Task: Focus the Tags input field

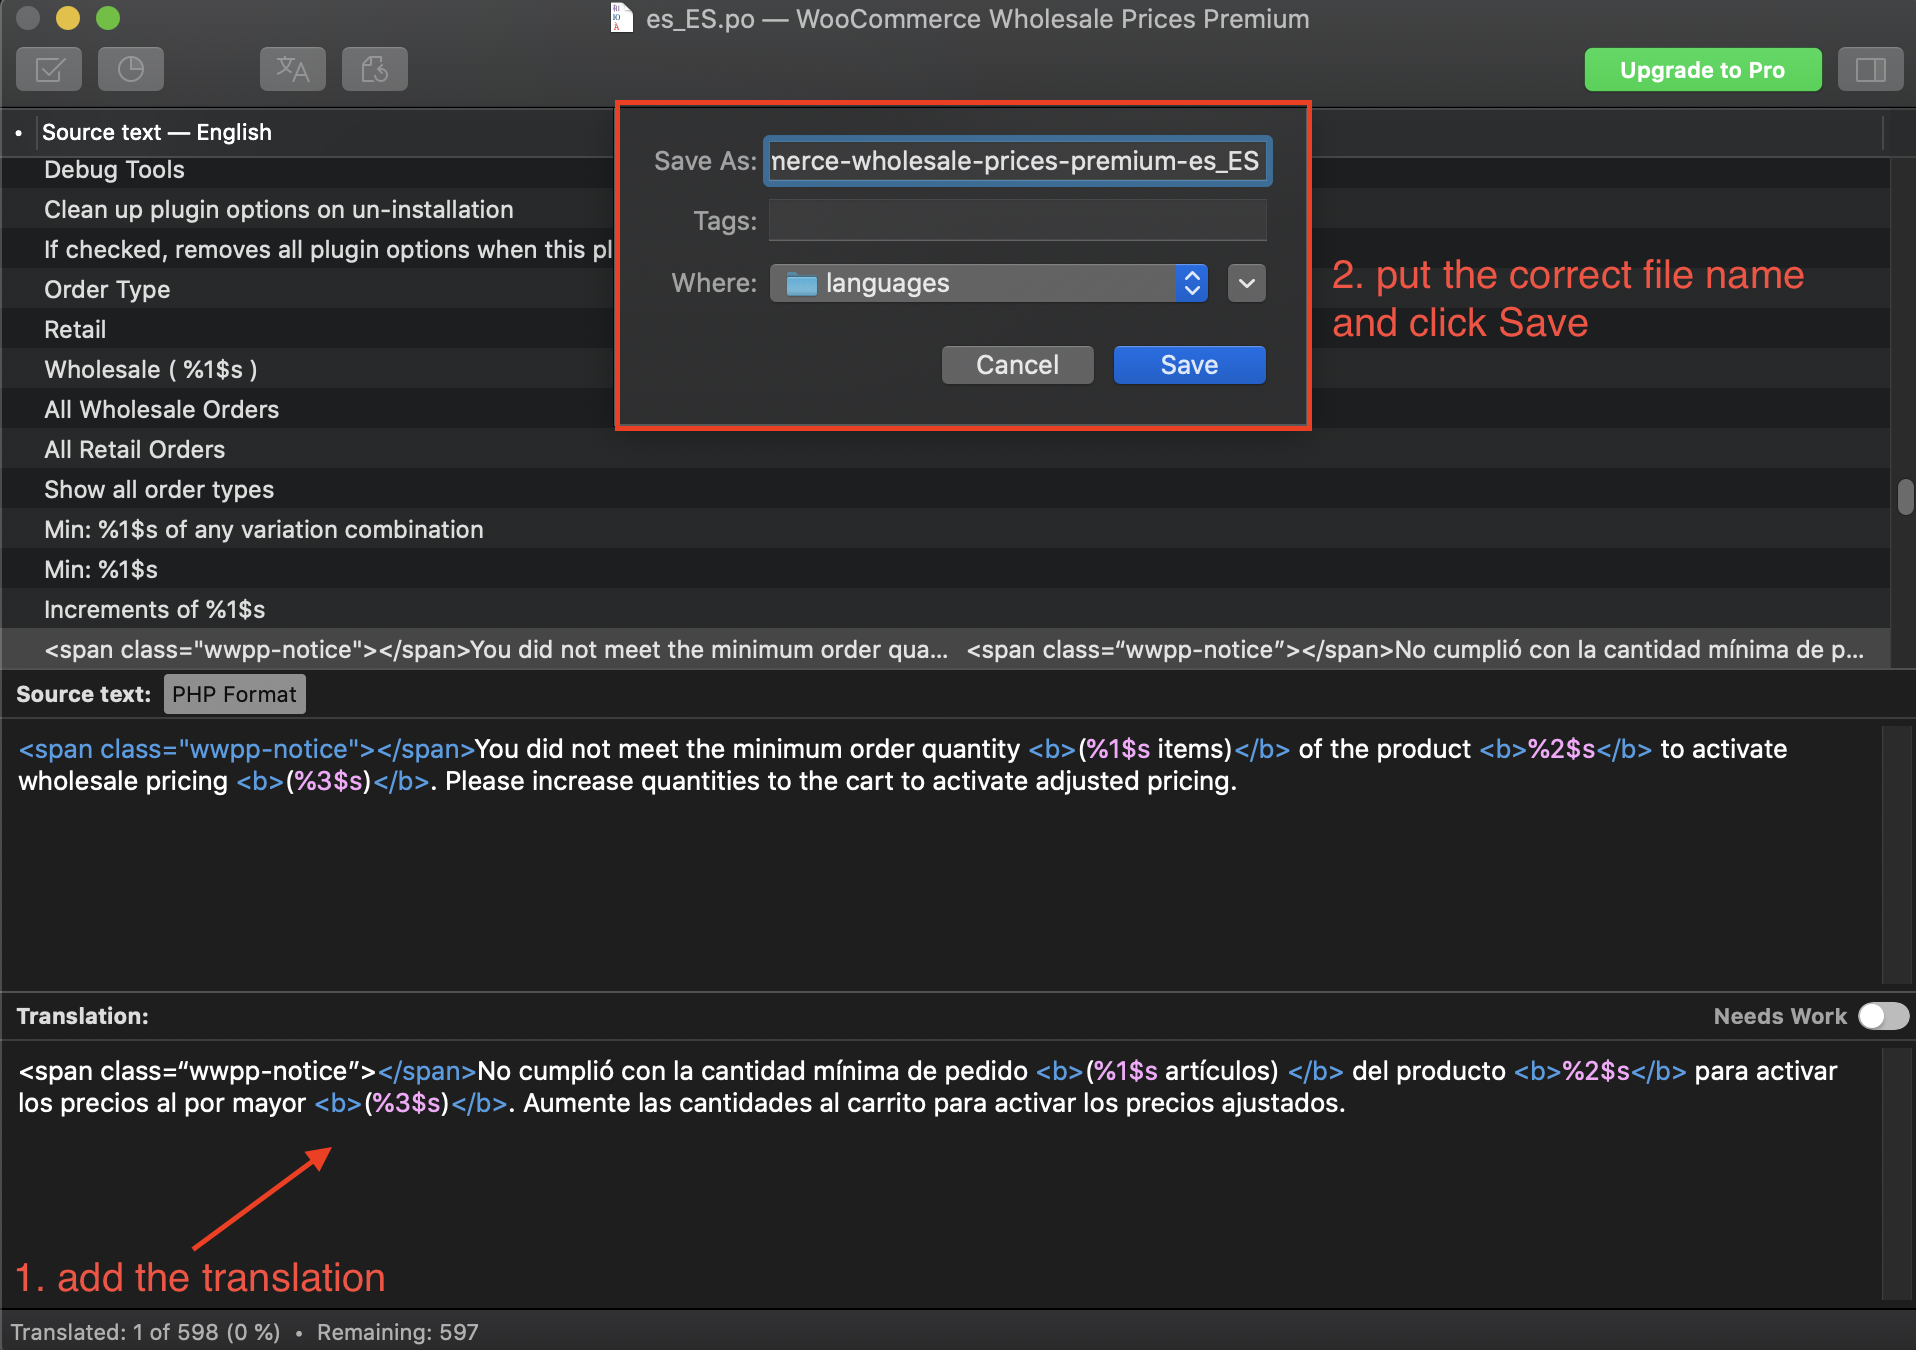Action: coord(1017,221)
